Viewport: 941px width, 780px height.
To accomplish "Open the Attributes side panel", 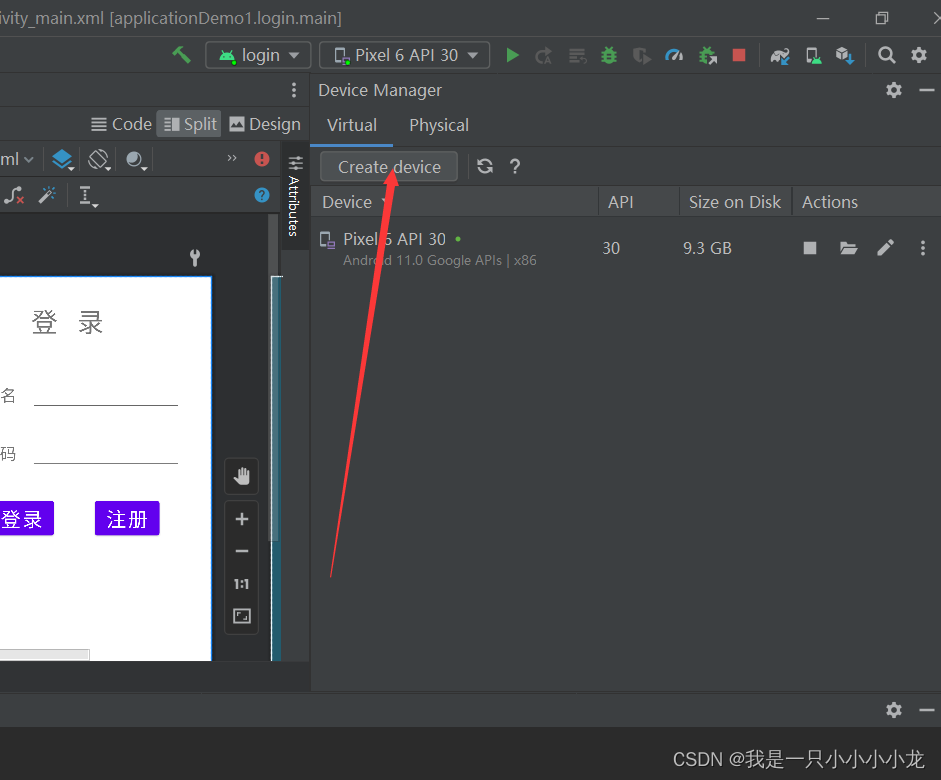I will (295, 196).
